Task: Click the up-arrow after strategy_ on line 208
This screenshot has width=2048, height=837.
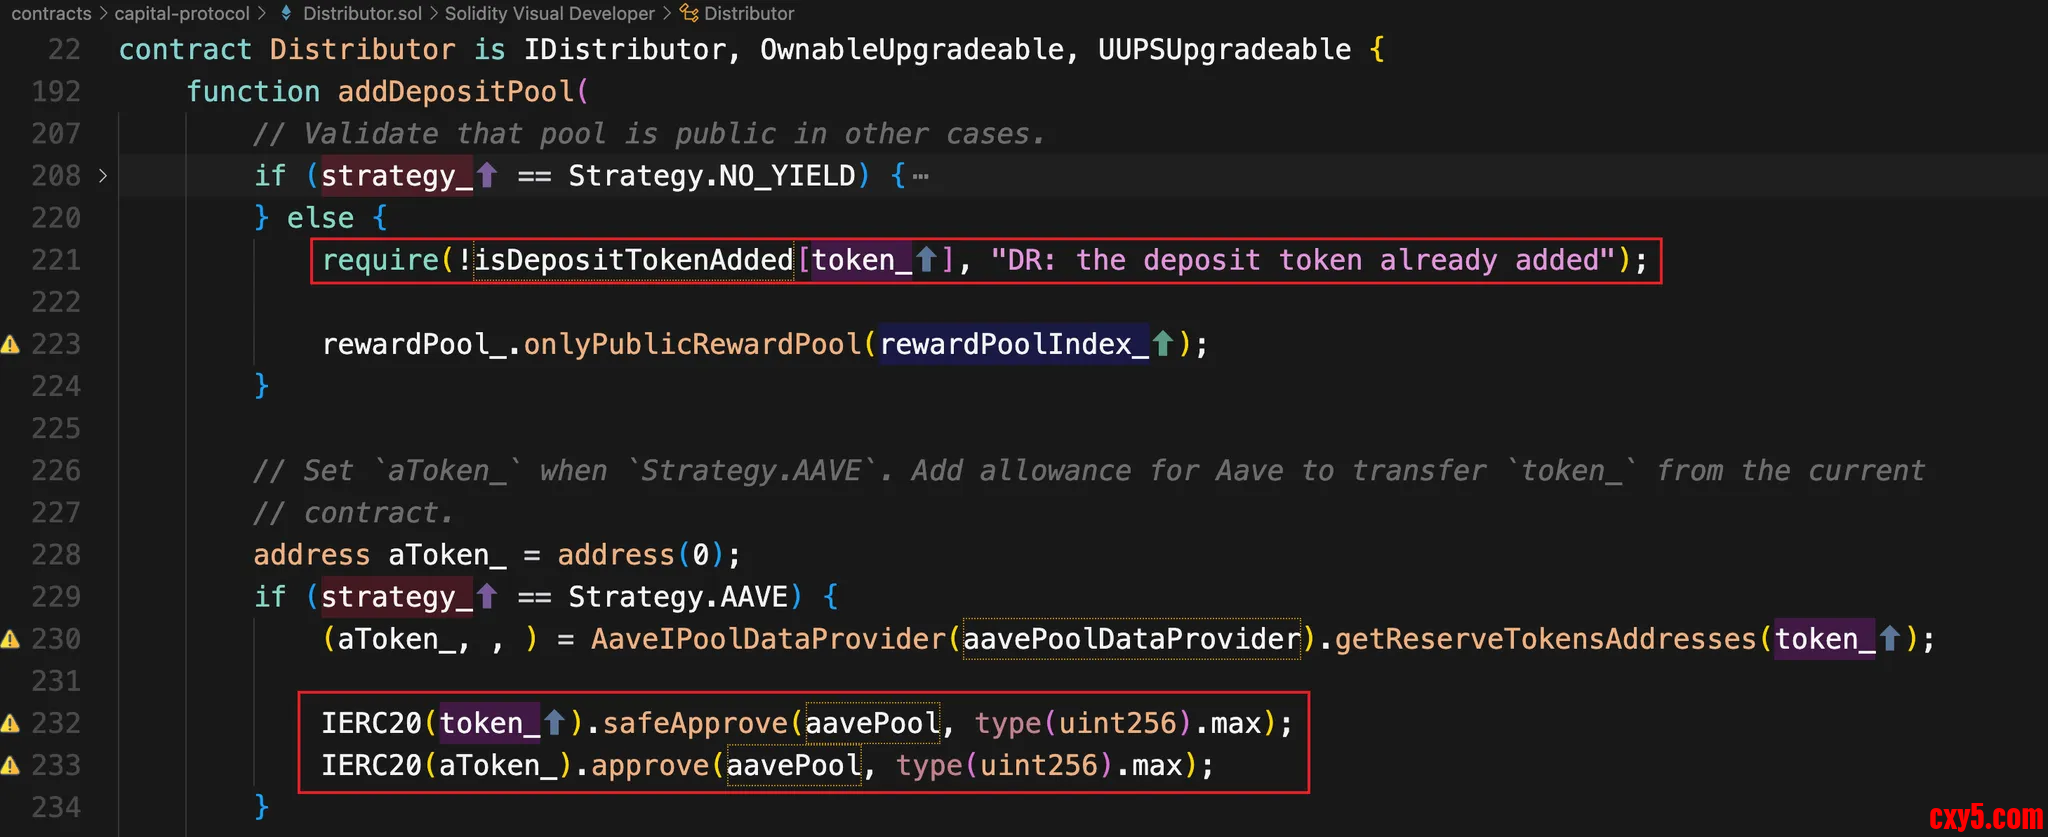Action: pos(487,175)
